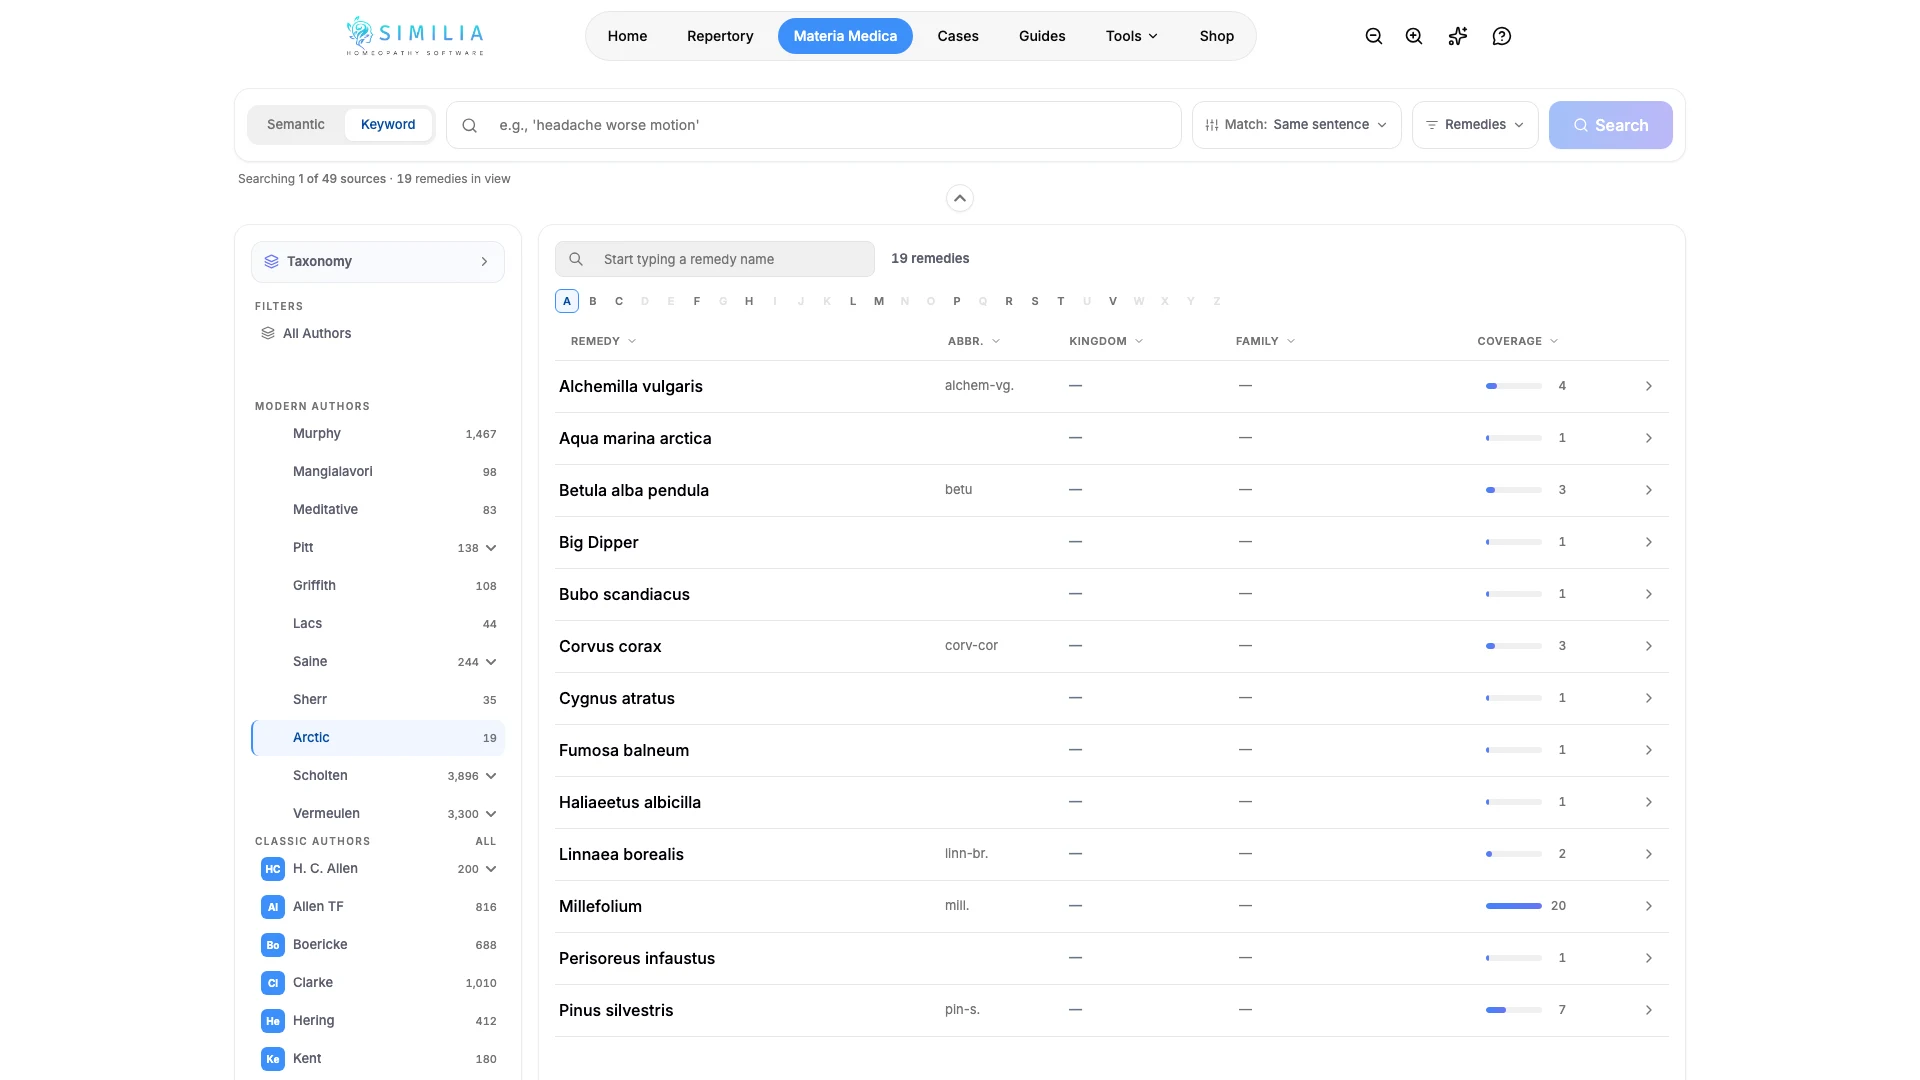
Task: Click the zoom in magnifier icon
Action: click(x=1414, y=36)
